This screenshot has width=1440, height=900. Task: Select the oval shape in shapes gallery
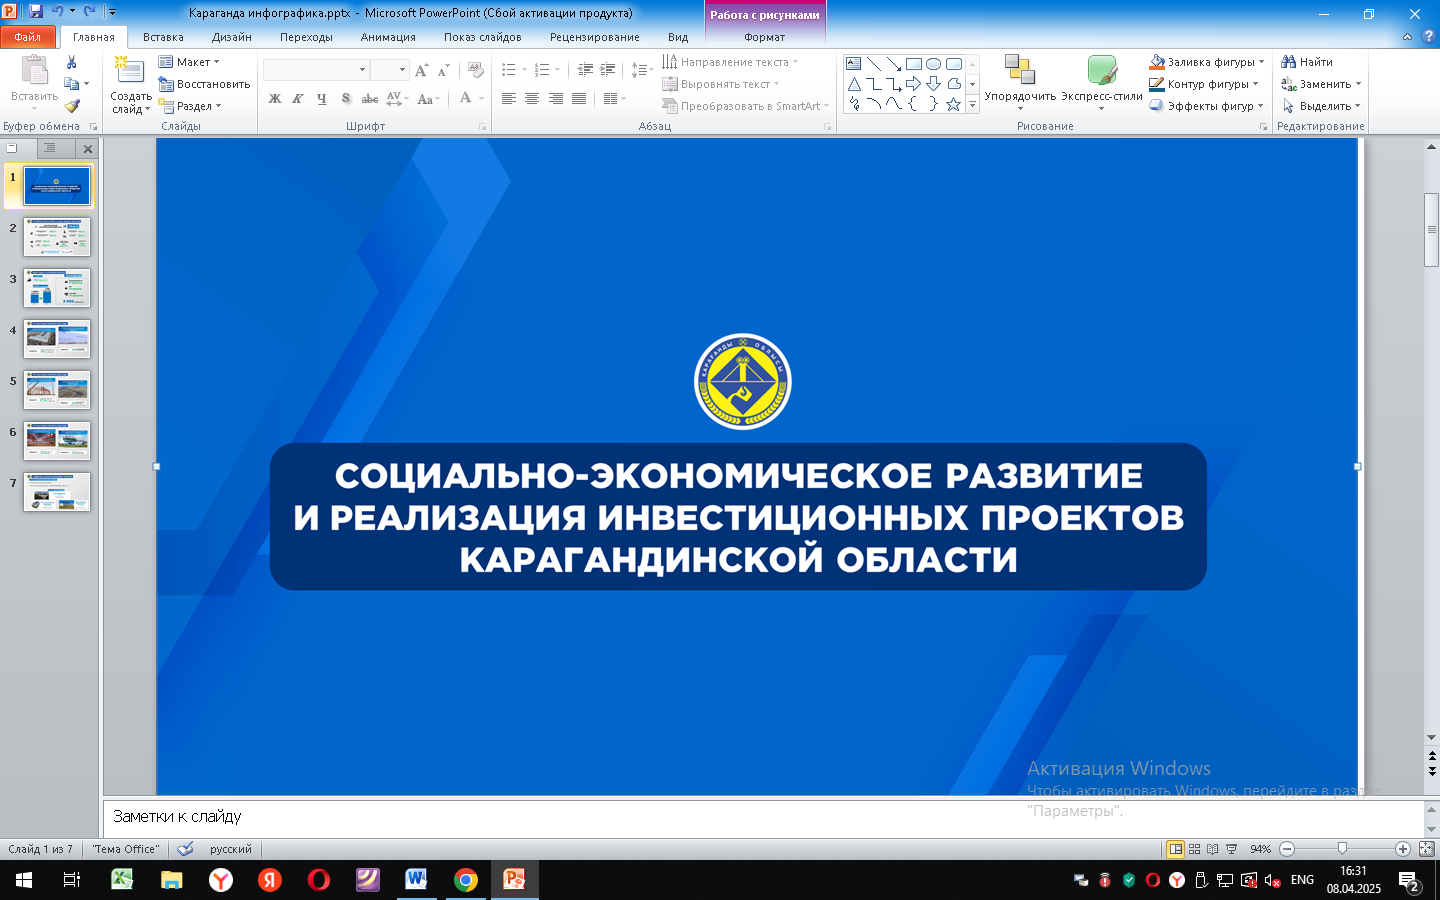(933, 64)
